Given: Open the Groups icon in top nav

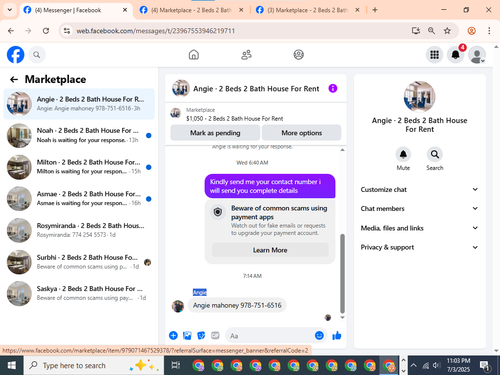Looking at the screenshot, I should tap(298, 55).
